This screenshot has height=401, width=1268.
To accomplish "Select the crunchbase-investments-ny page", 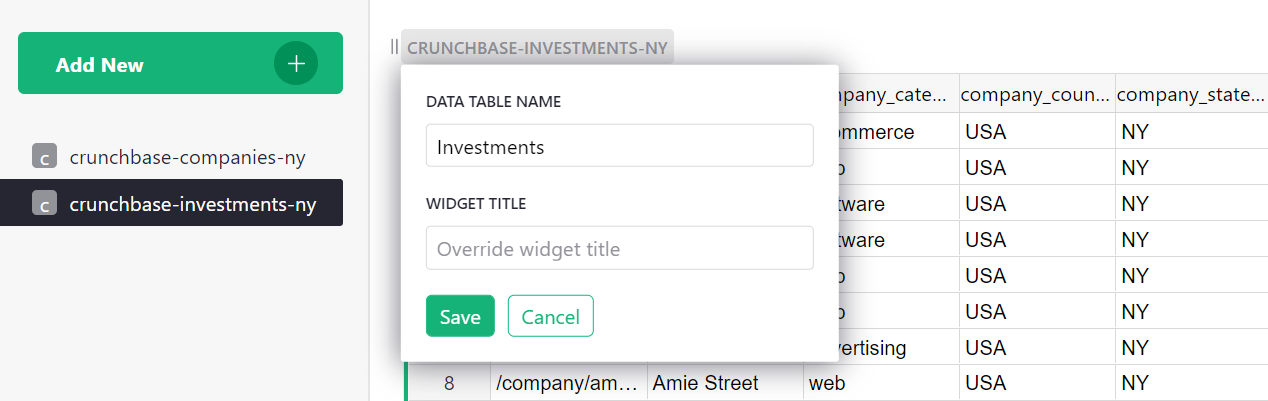I will click(x=192, y=204).
